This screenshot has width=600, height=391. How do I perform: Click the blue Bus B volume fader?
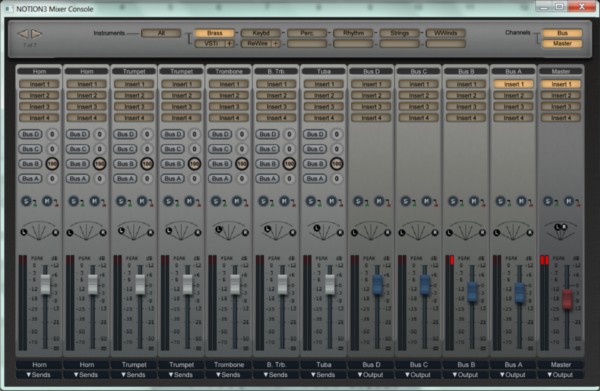tap(472, 292)
